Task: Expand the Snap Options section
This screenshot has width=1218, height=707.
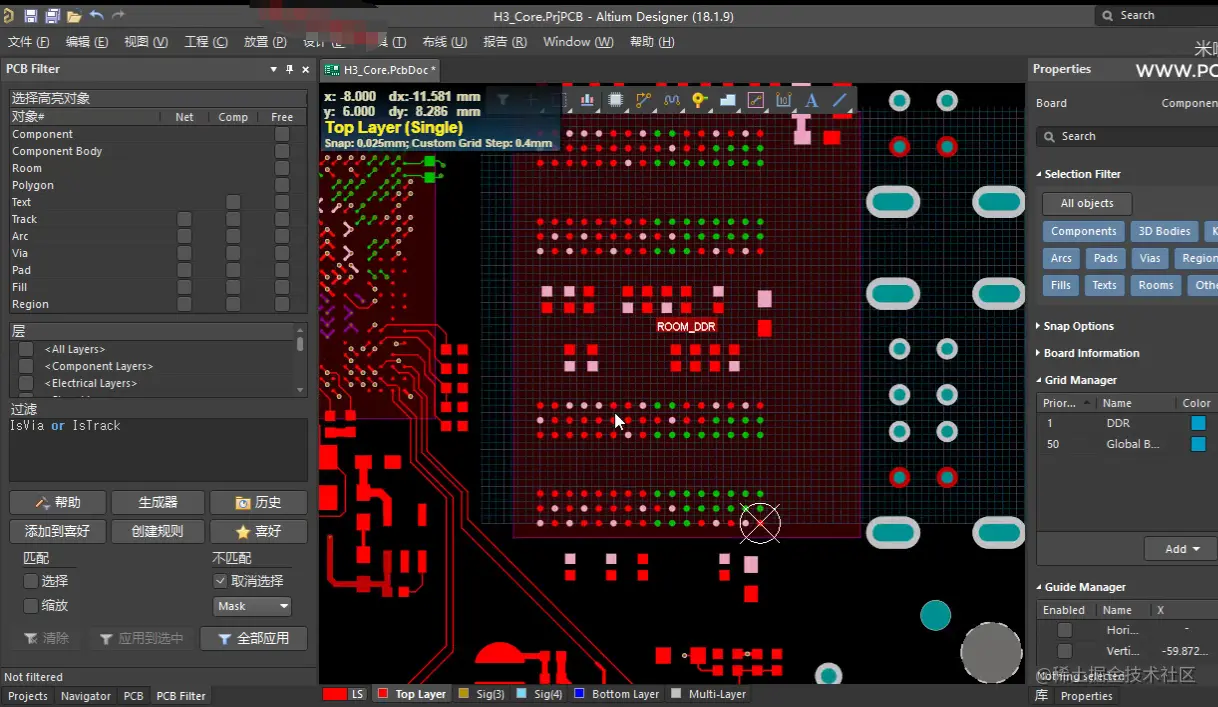Action: point(1078,326)
